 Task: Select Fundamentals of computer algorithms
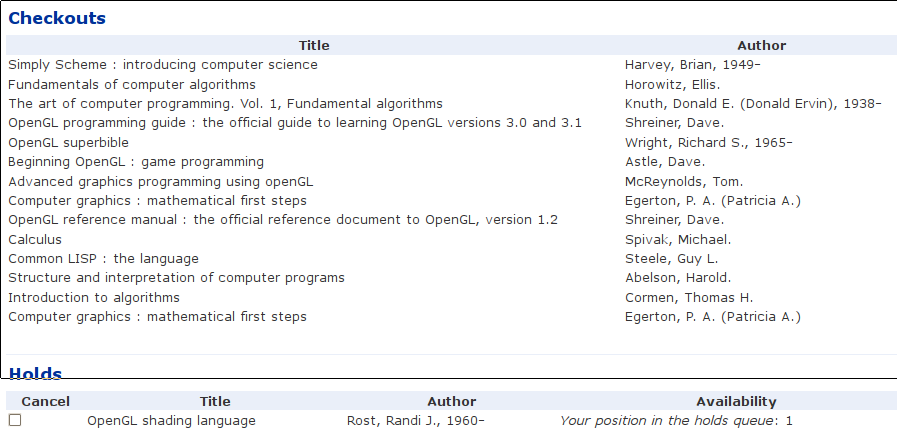pos(132,85)
